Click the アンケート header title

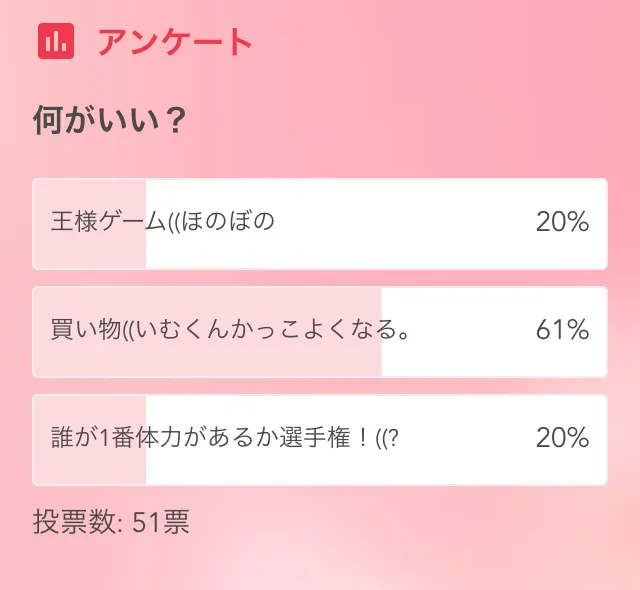pos(174,42)
